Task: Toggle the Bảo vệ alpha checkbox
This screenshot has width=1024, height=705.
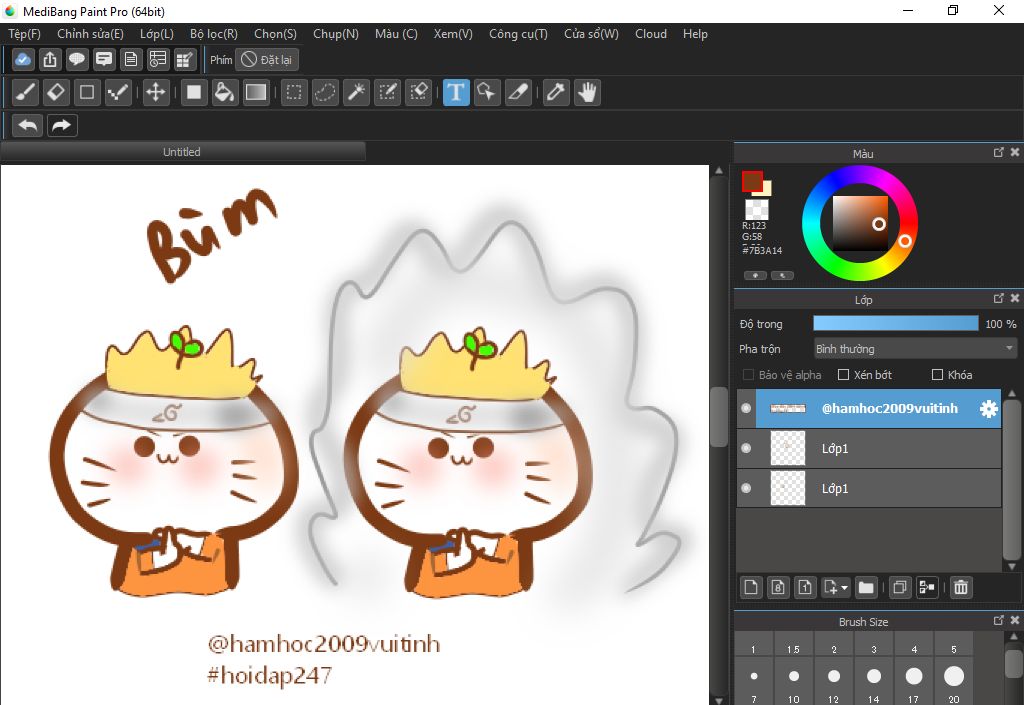Action: click(748, 375)
